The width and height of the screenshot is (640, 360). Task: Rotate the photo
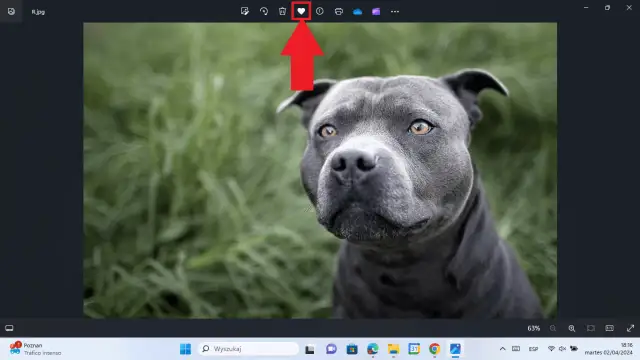pos(264,11)
